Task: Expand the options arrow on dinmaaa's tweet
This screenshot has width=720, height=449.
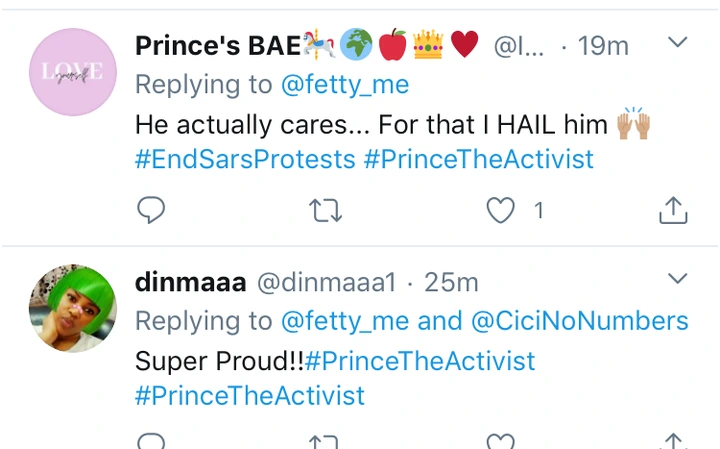Action: [x=677, y=278]
